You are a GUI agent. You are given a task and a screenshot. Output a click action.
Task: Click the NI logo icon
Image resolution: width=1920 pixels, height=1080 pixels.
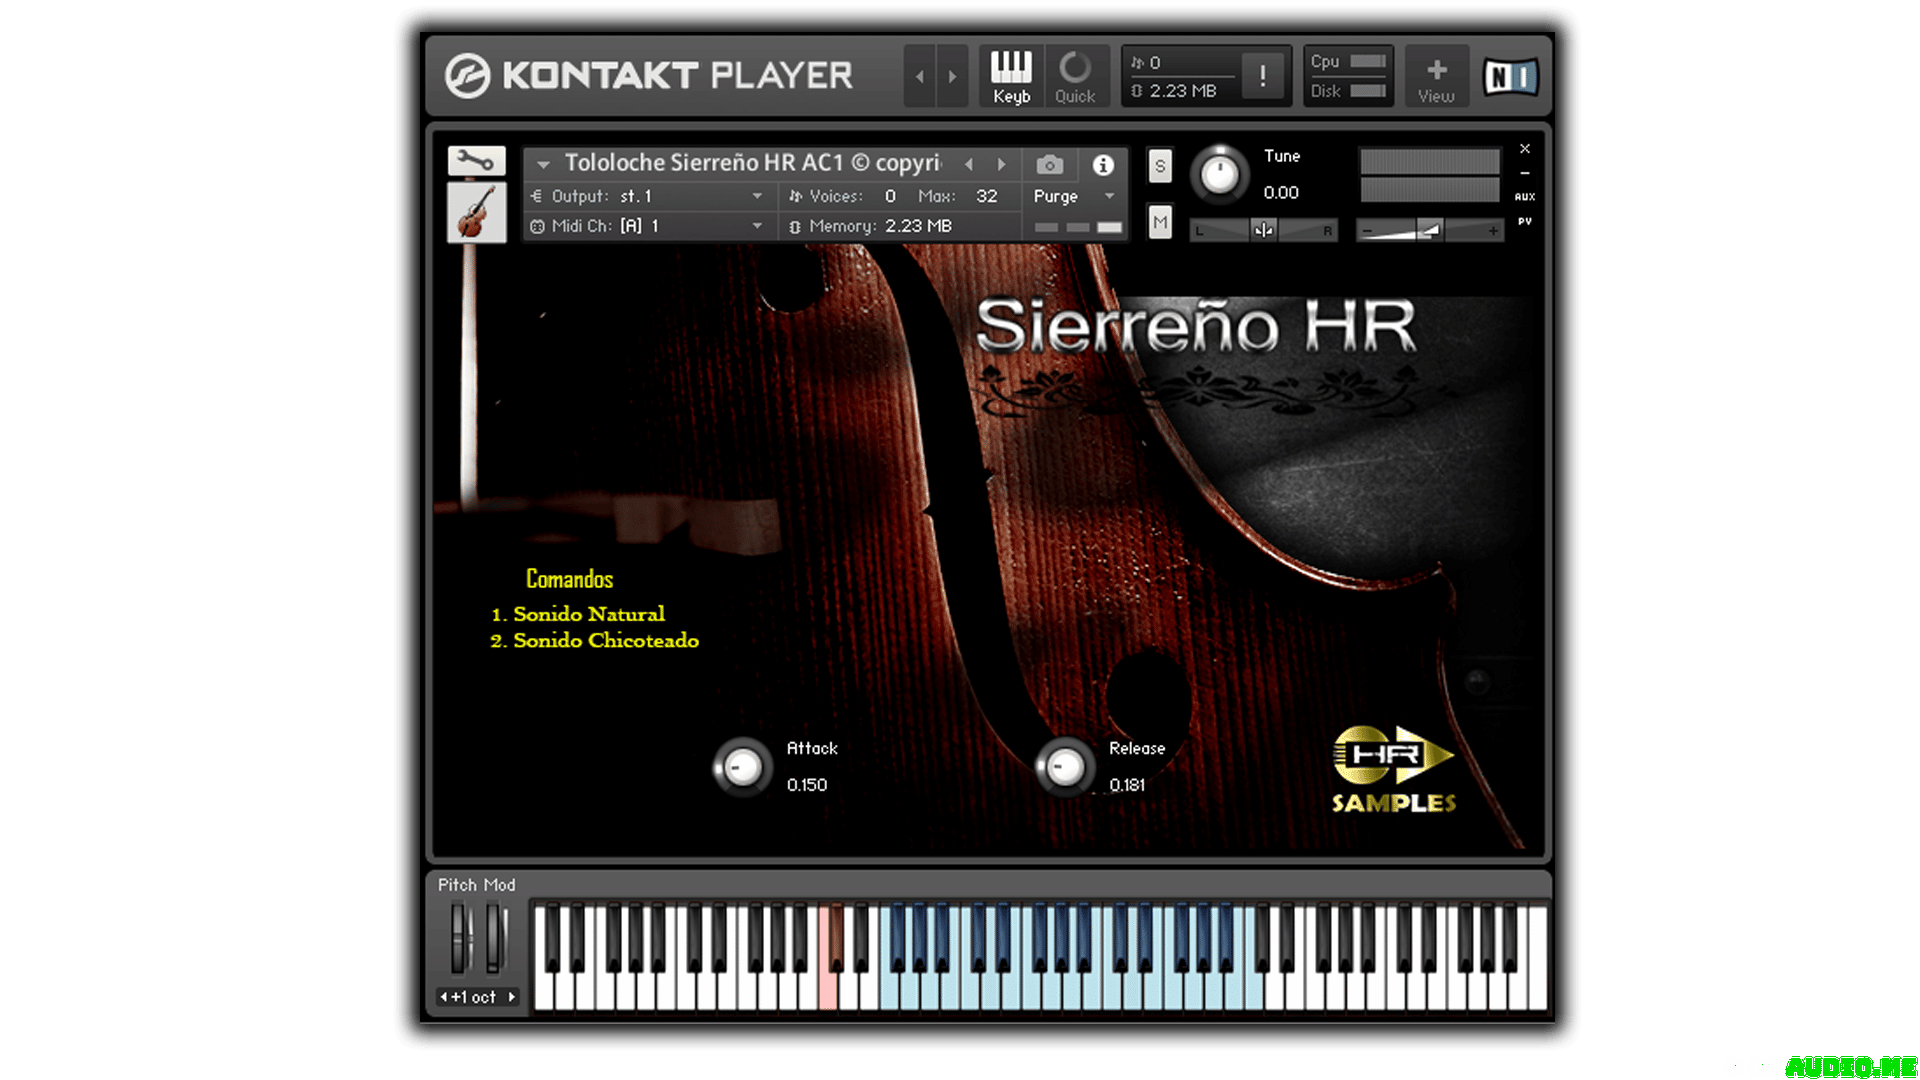(1509, 76)
